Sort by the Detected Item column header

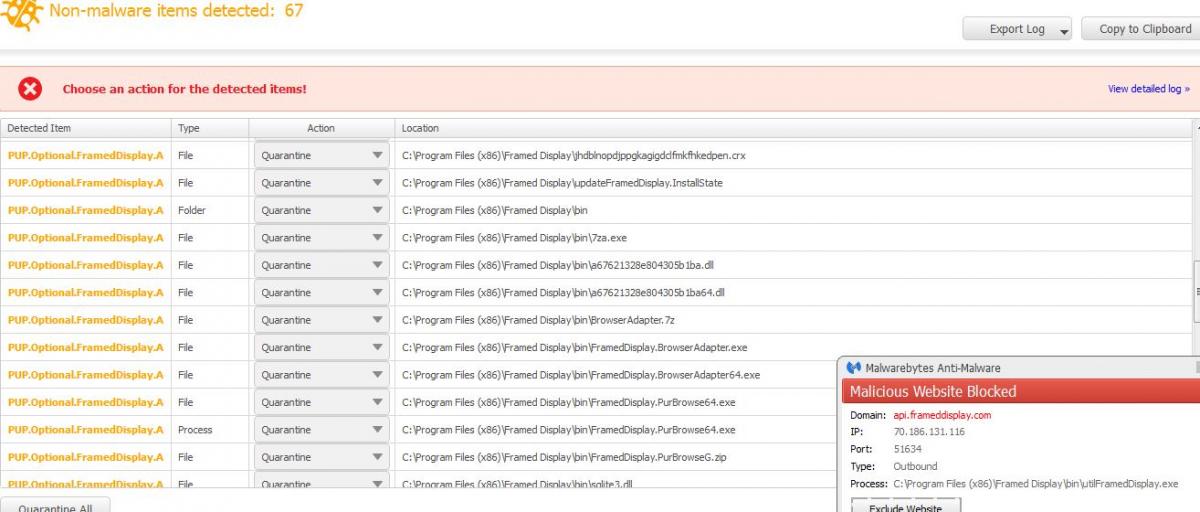point(86,128)
